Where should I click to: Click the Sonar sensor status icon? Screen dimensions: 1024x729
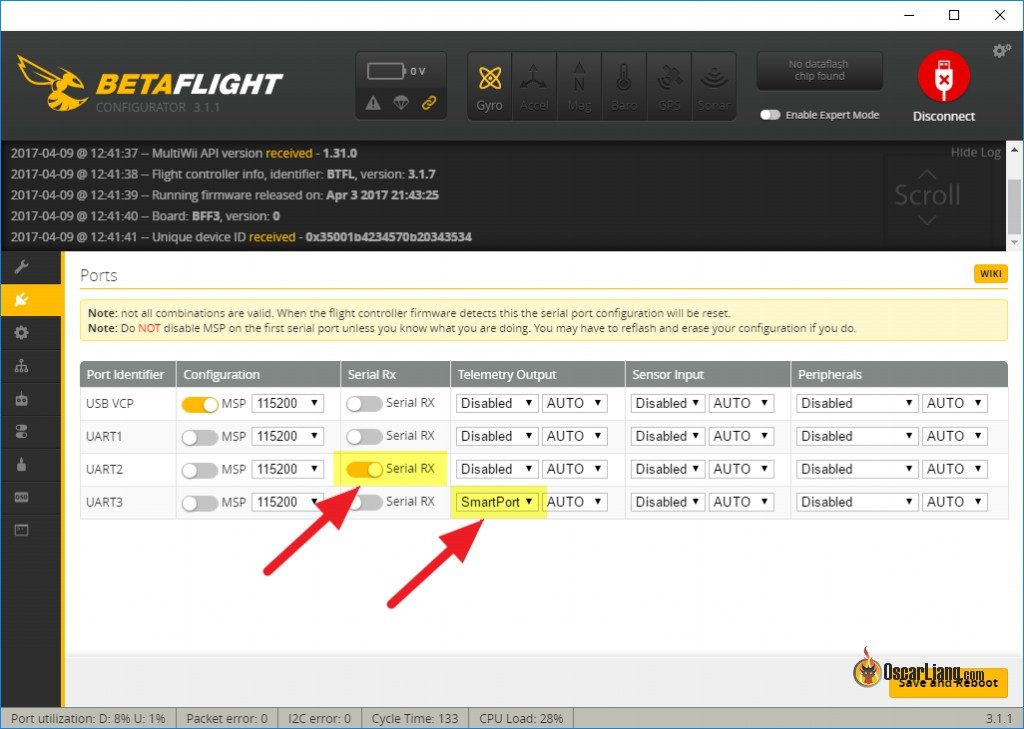point(714,86)
